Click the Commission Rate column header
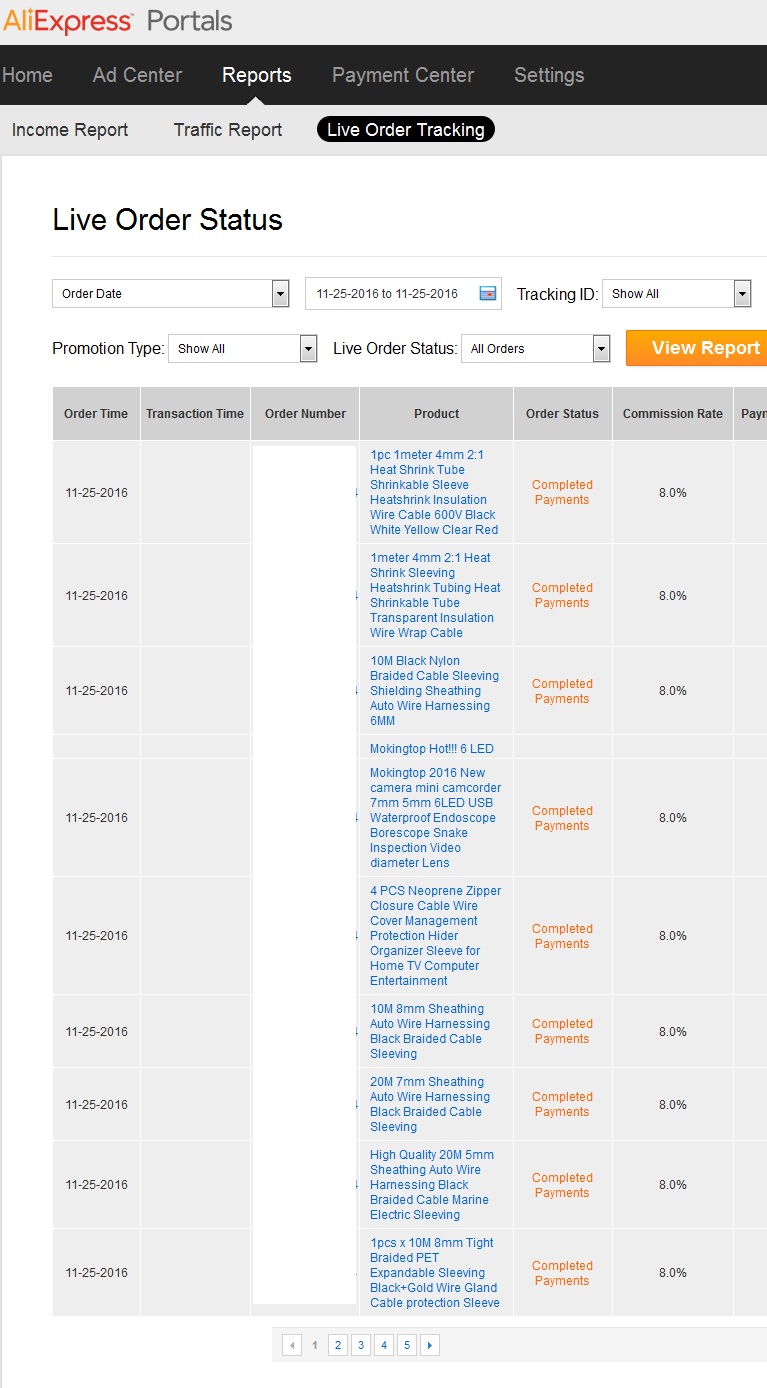 point(673,414)
